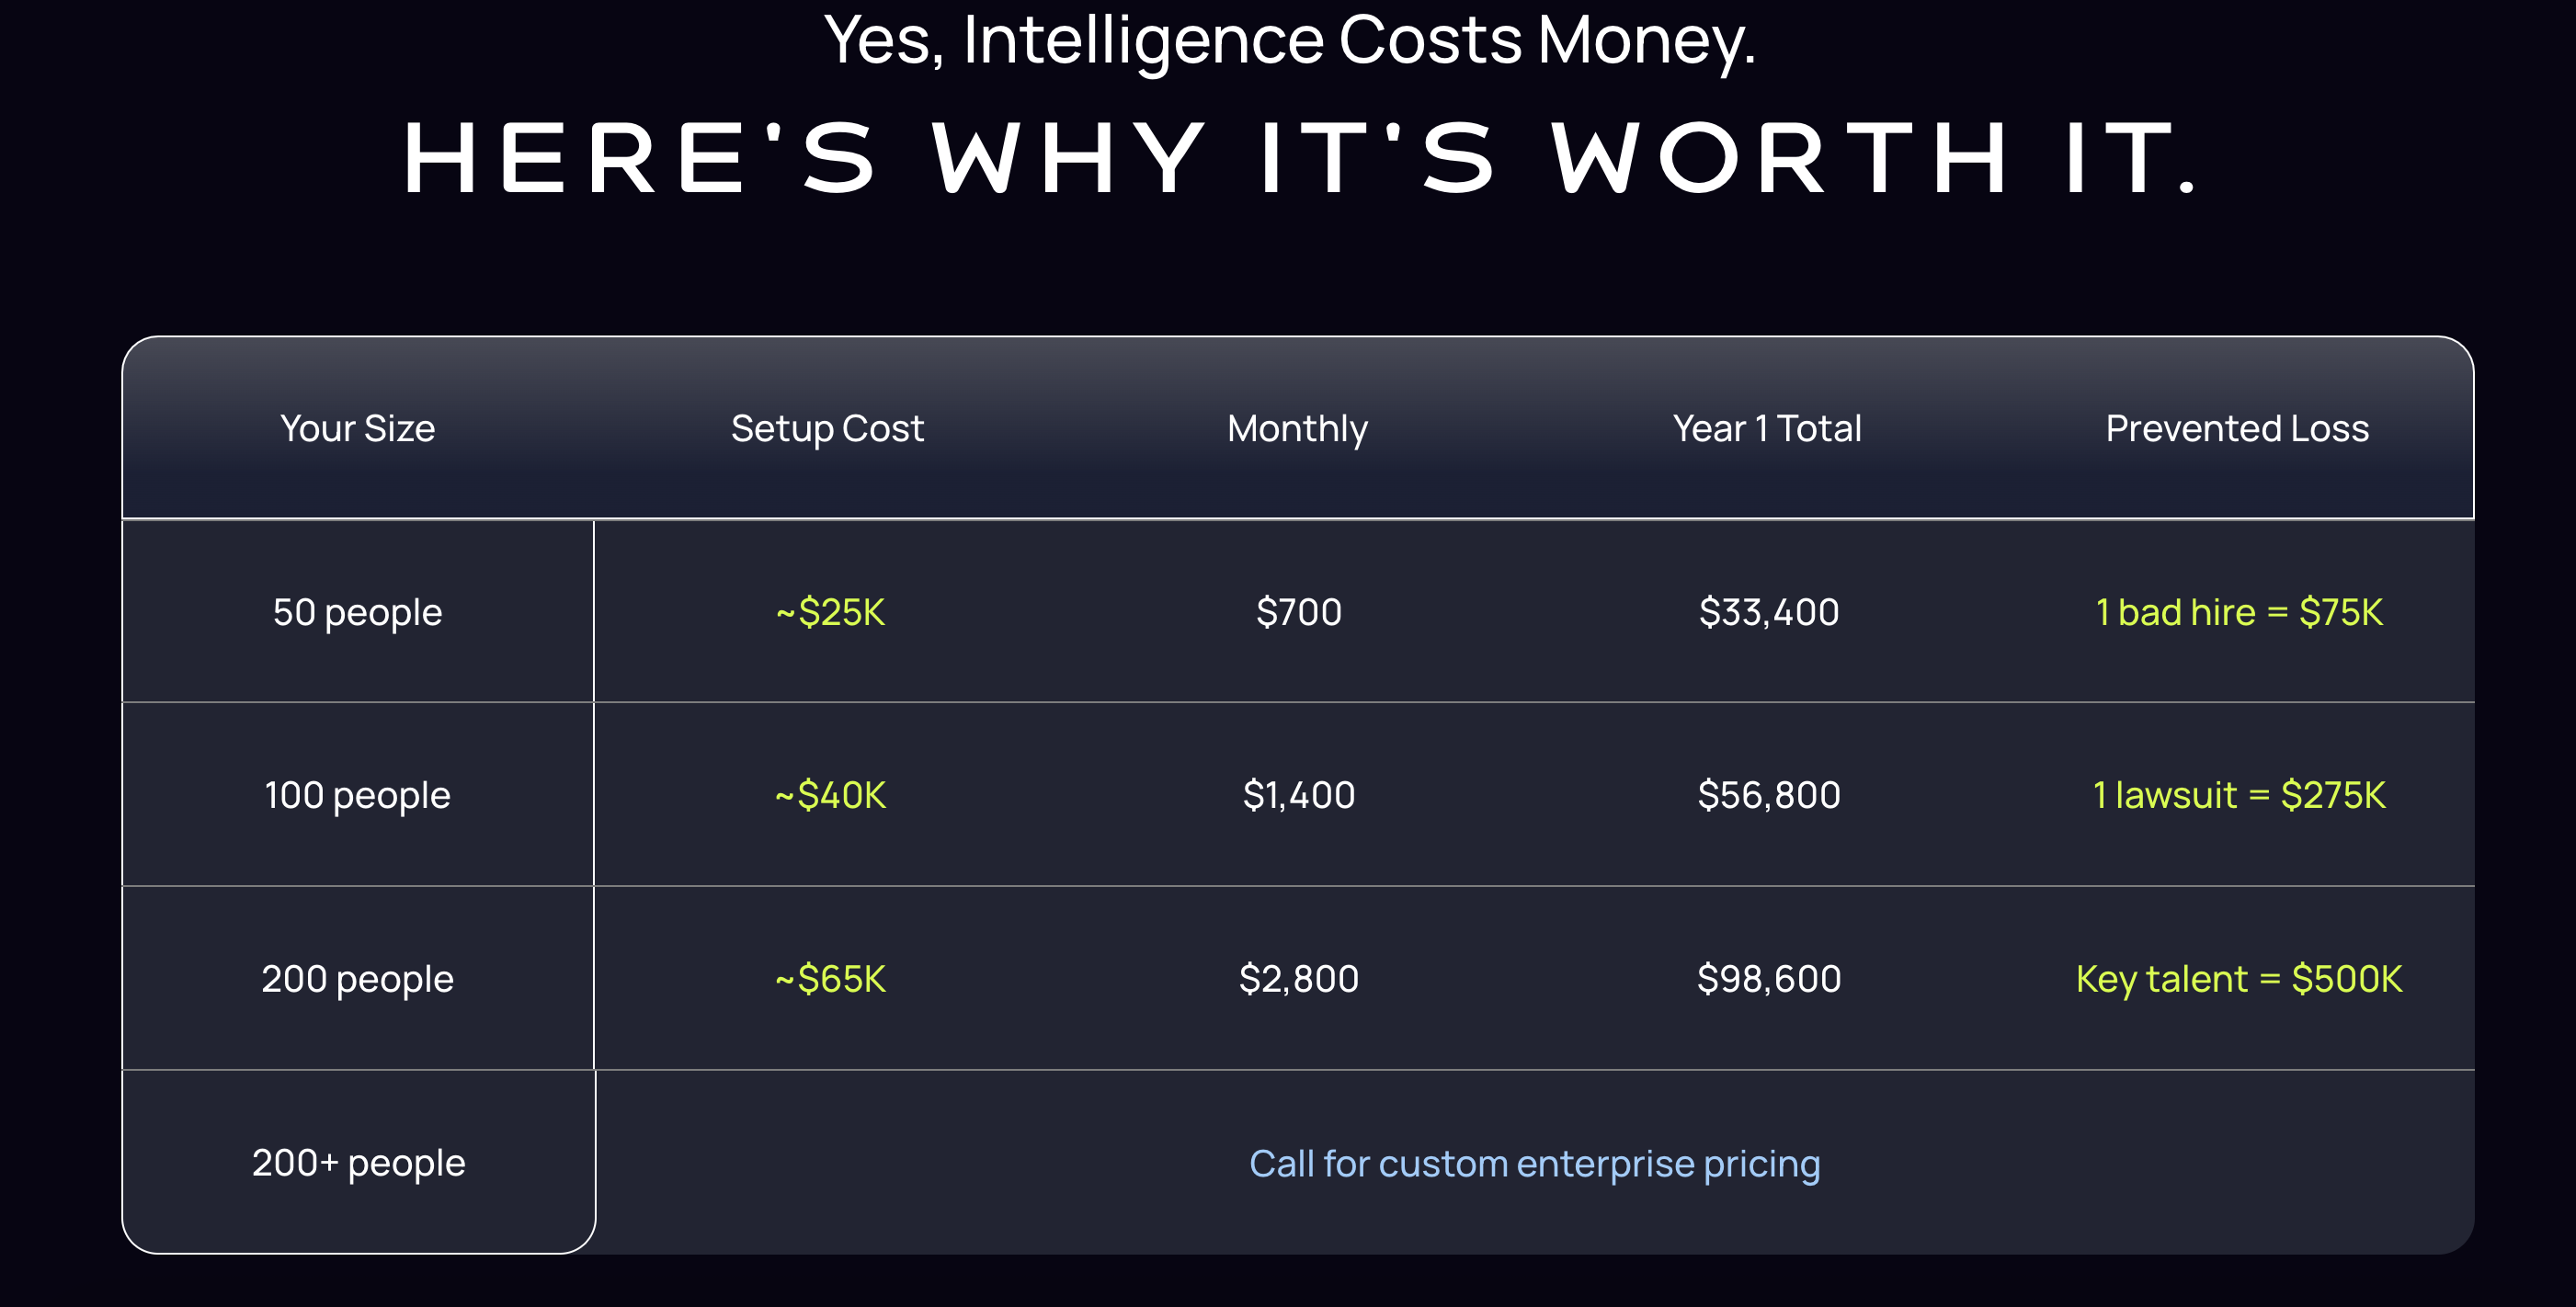The image size is (2576, 1307).
Task: Click the ~$25K setup cost value
Action: click(x=830, y=611)
